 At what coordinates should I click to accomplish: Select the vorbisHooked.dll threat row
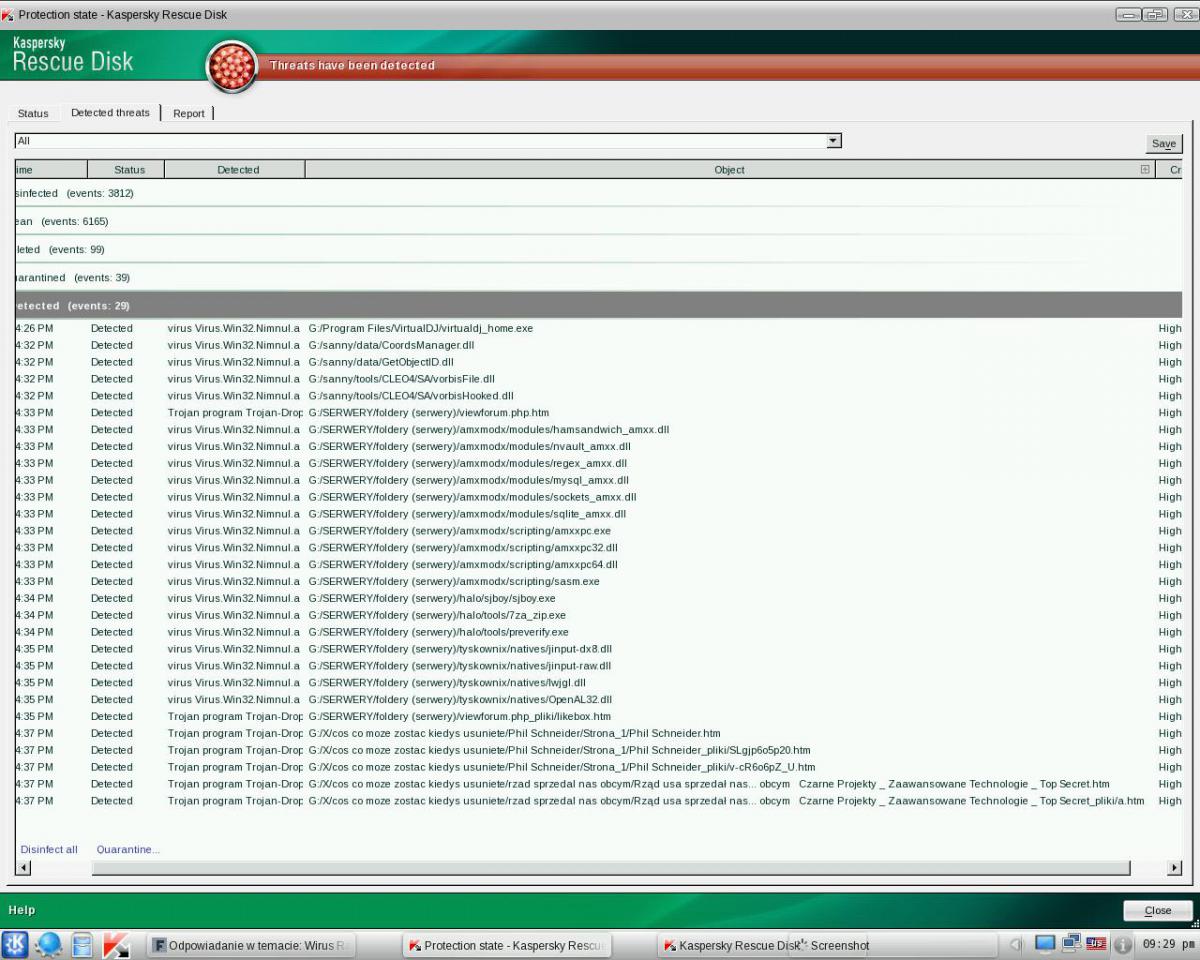(x=598, y=396)
